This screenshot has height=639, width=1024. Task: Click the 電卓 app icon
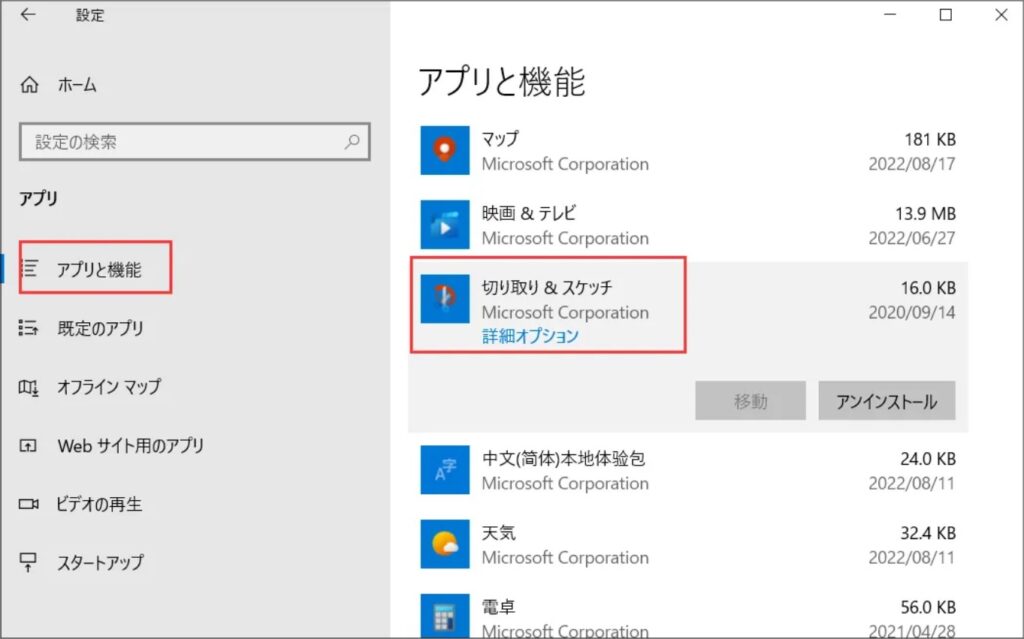tap(445, 614)
